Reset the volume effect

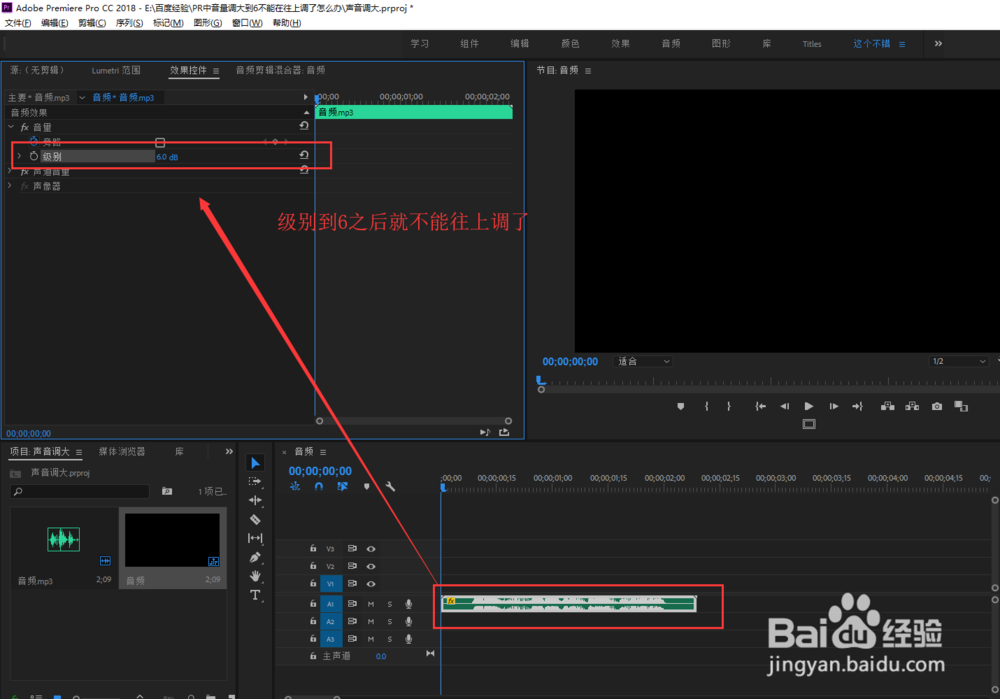tap(304, 126)
